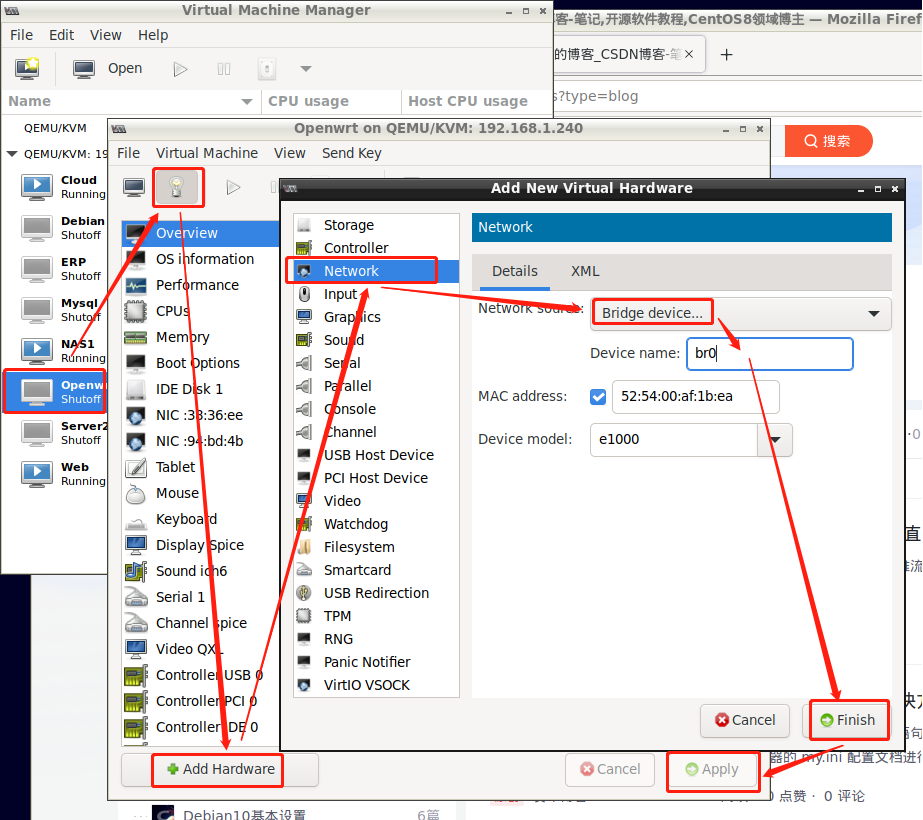Select Watchdog hardware type
Screen dimensions: 923x820
pyautogui.click(x=376, y=524)
